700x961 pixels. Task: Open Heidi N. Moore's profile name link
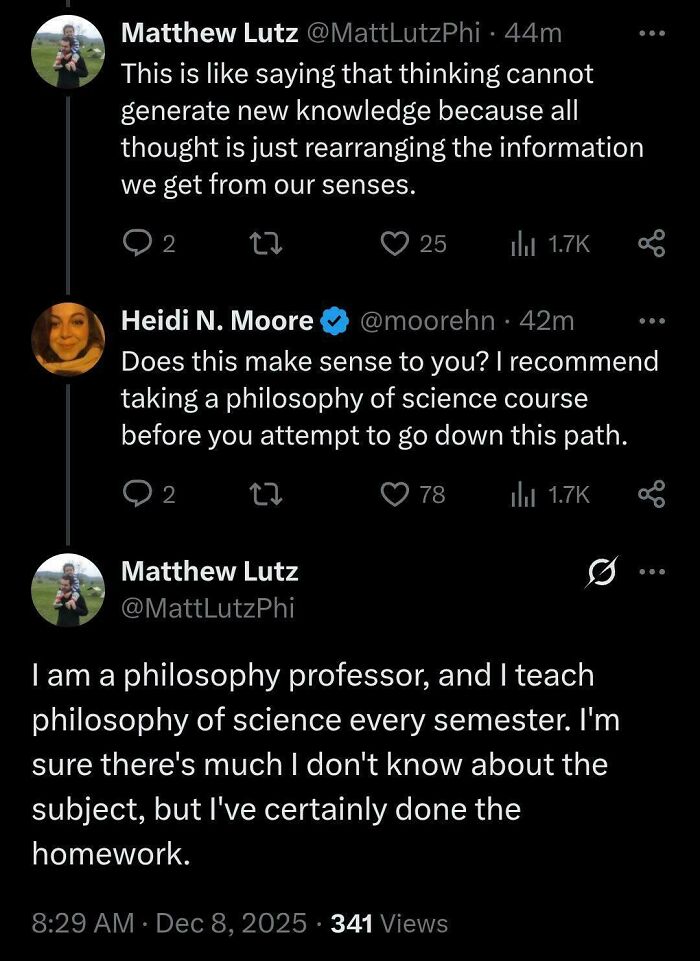click(216, 321)
